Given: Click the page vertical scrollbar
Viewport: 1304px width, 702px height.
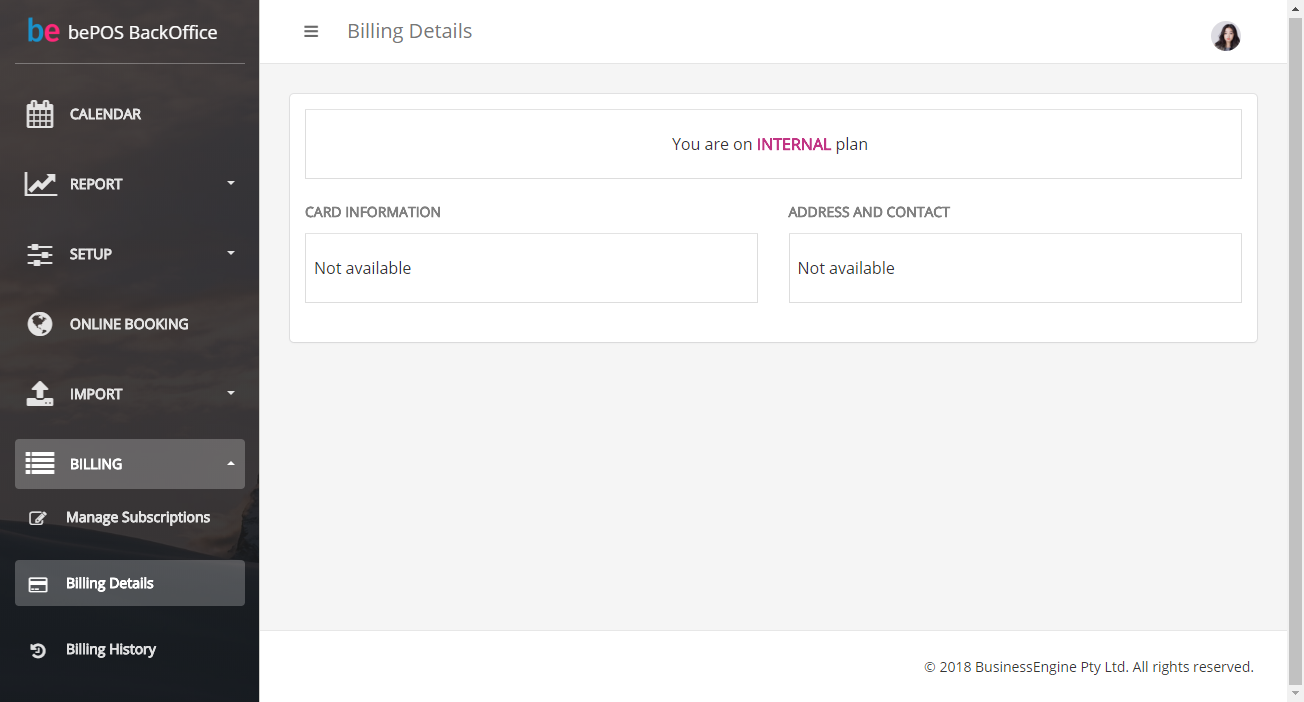Looking at the screenshot, I should (x=1296, y=351).
